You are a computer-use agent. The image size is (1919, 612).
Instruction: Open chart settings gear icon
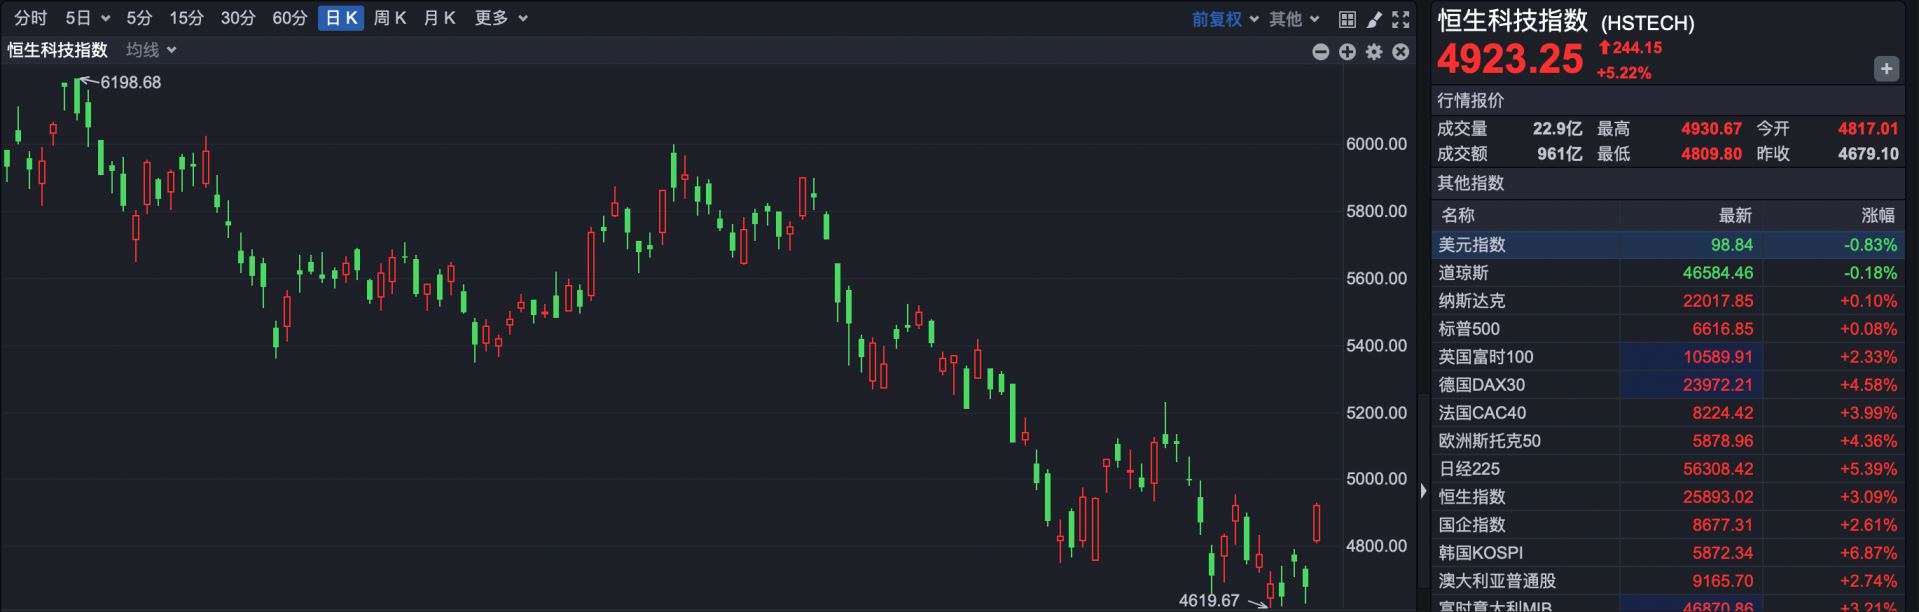click(x=1374, y=52)
